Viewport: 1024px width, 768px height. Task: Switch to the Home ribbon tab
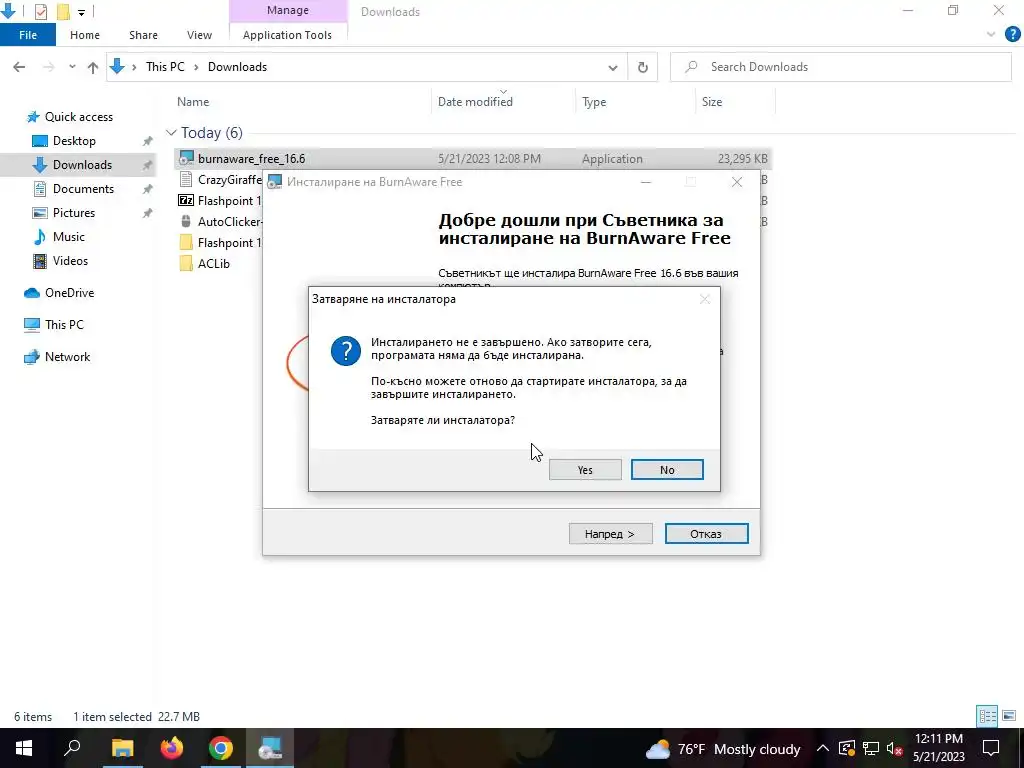pos(85,35)
